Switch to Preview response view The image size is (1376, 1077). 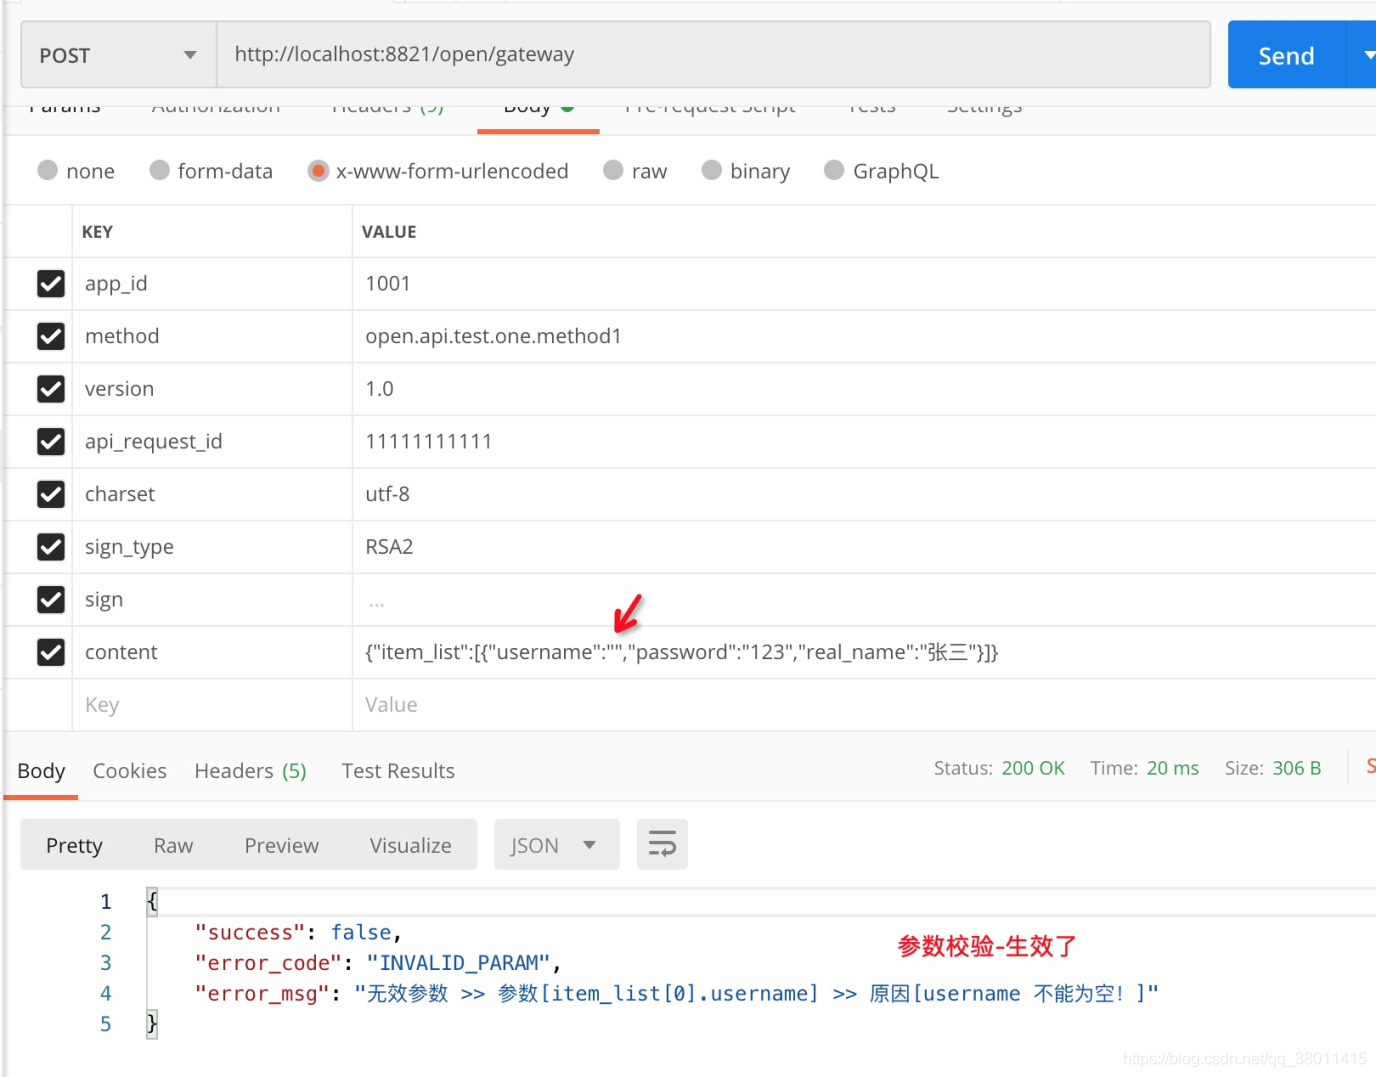tap(281, 845)
